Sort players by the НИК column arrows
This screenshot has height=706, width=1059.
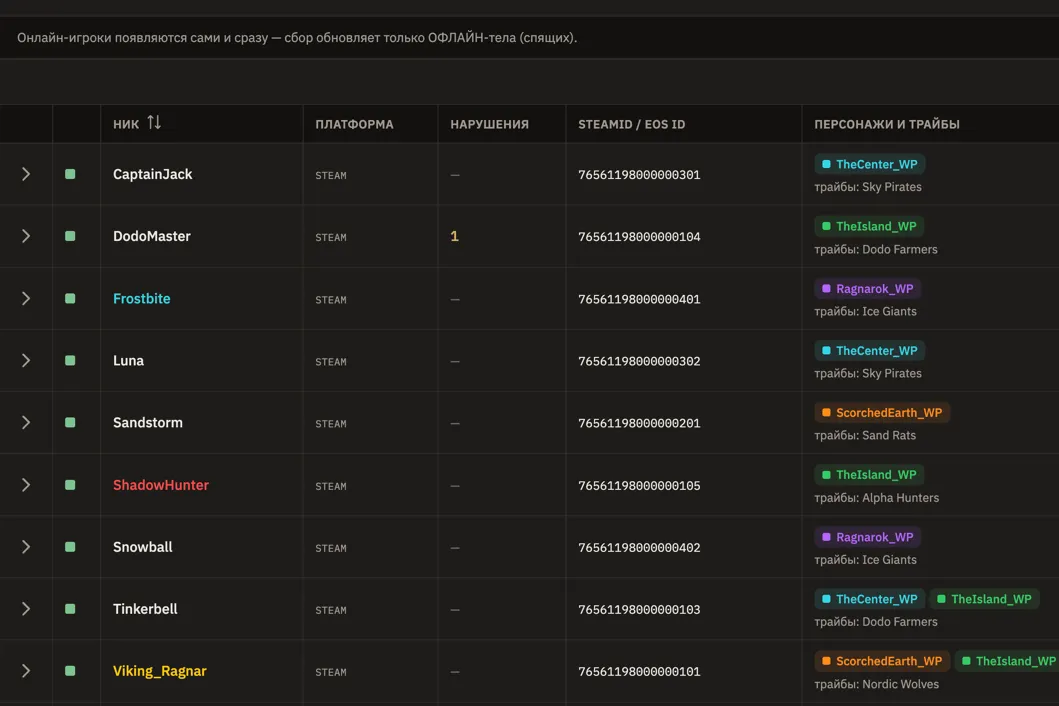[154, 122]
